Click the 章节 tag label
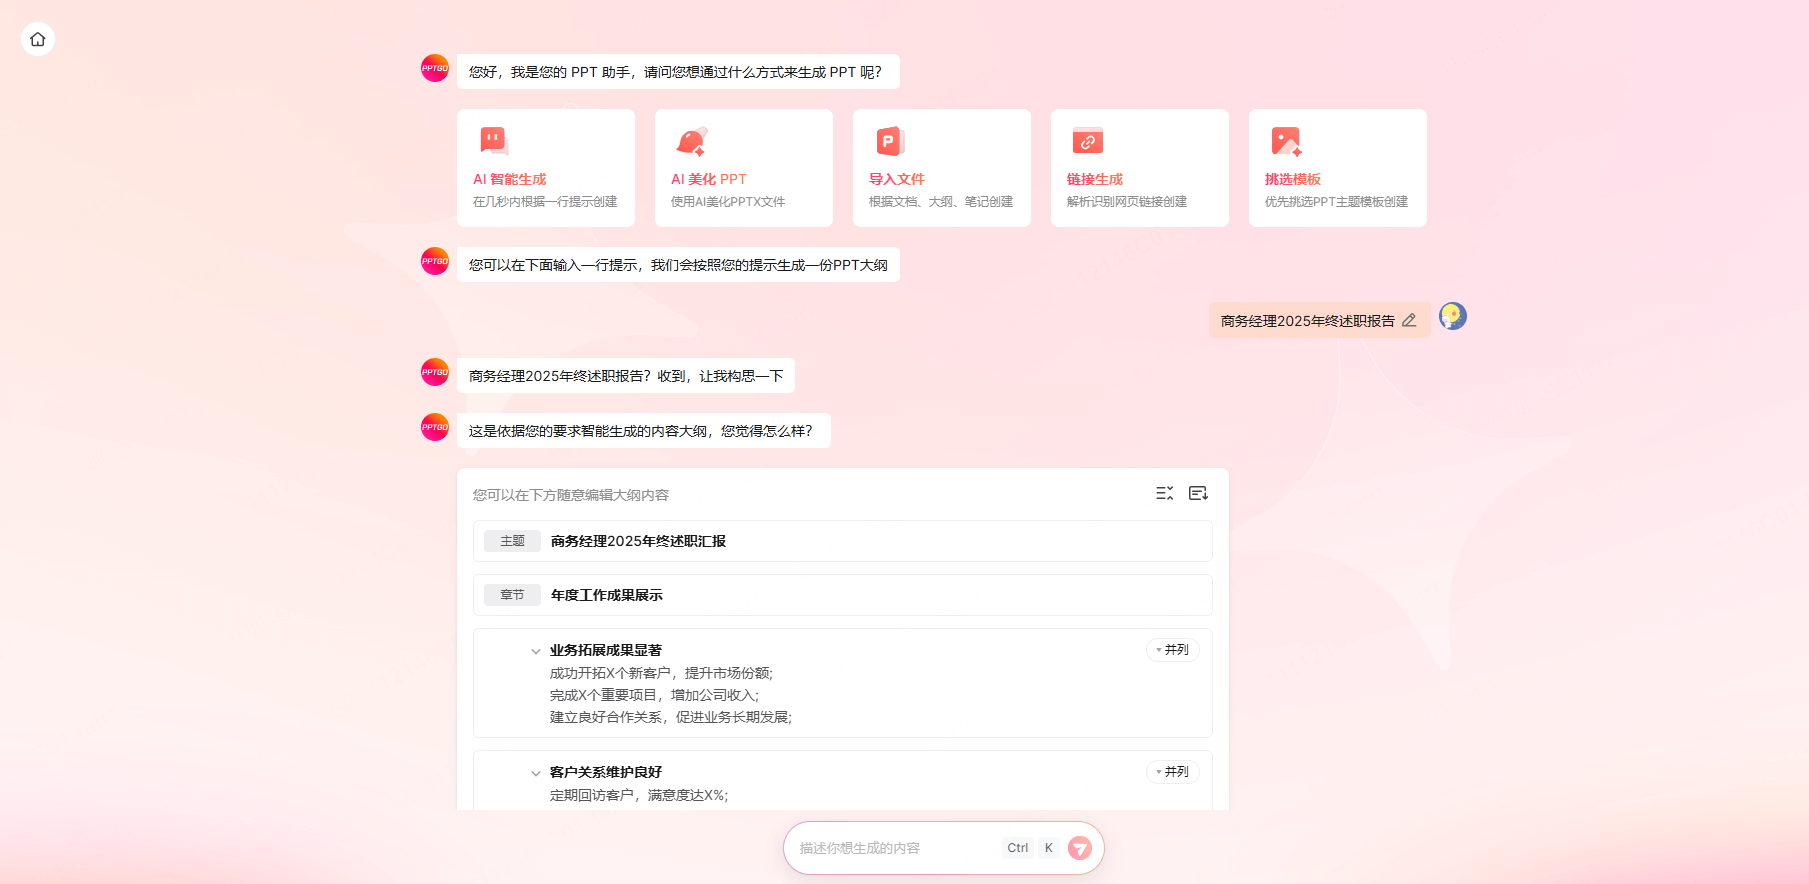Screen dimensions: 1809x884 coord(513,595)
